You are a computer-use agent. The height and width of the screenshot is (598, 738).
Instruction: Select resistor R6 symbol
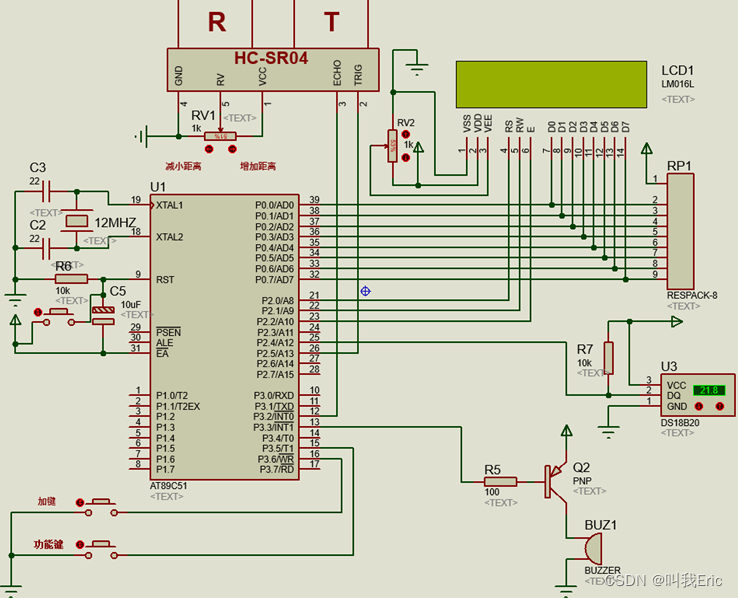coord(71,279)
